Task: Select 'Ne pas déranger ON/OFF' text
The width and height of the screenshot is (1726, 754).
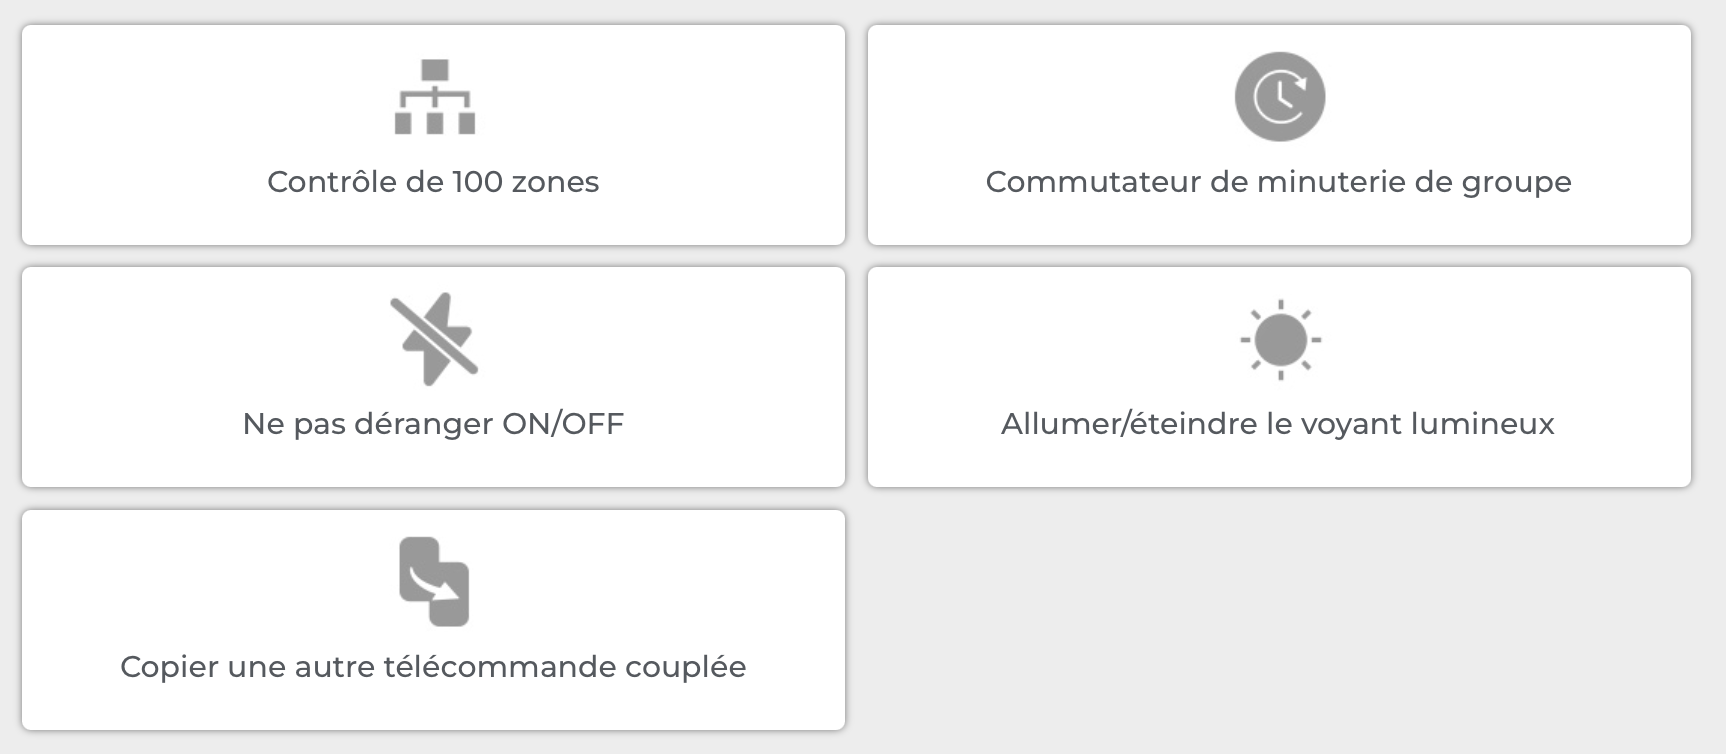Action: pyautogui.click(x=433, y=424)
